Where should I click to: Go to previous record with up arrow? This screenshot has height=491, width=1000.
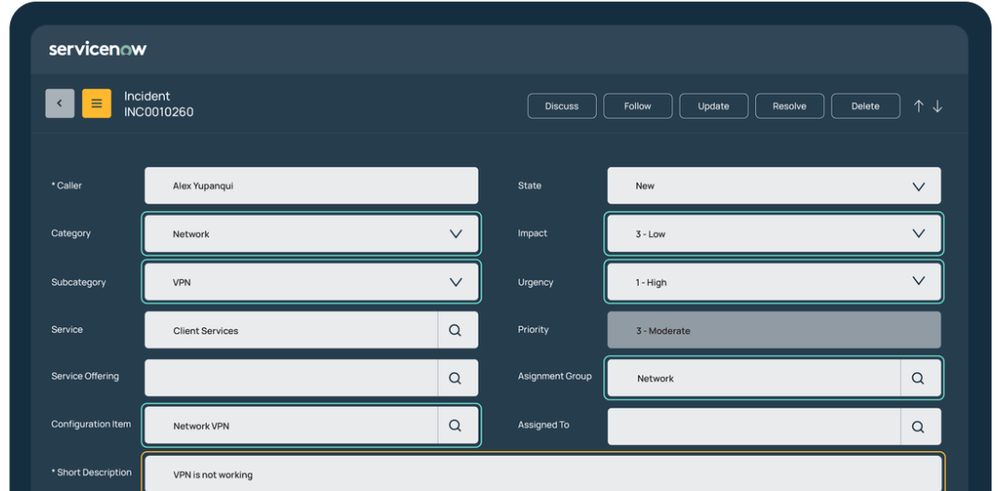[918, 106]
